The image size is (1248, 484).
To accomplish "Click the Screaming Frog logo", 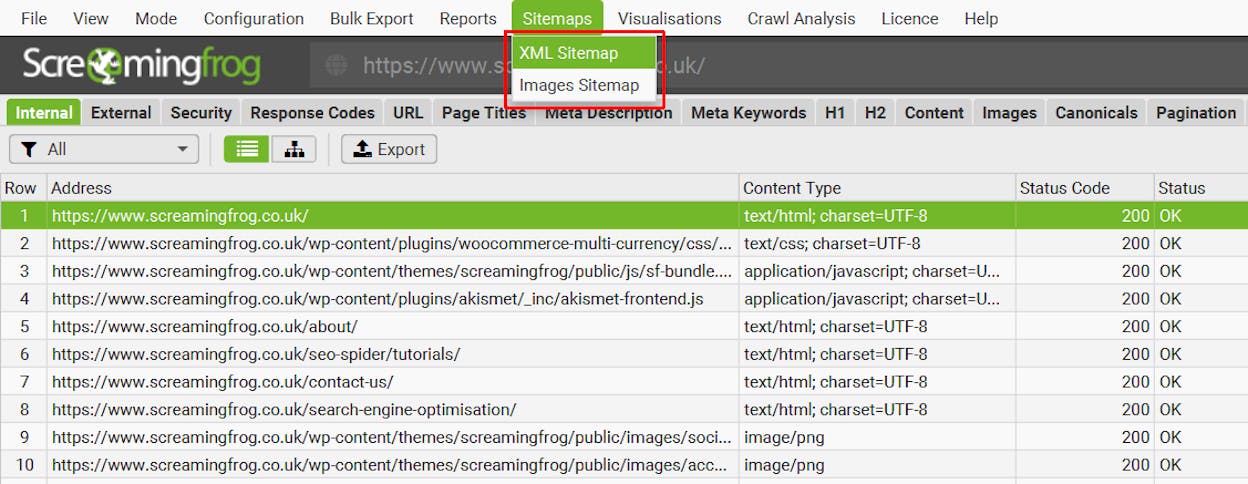I will [142, 66].
